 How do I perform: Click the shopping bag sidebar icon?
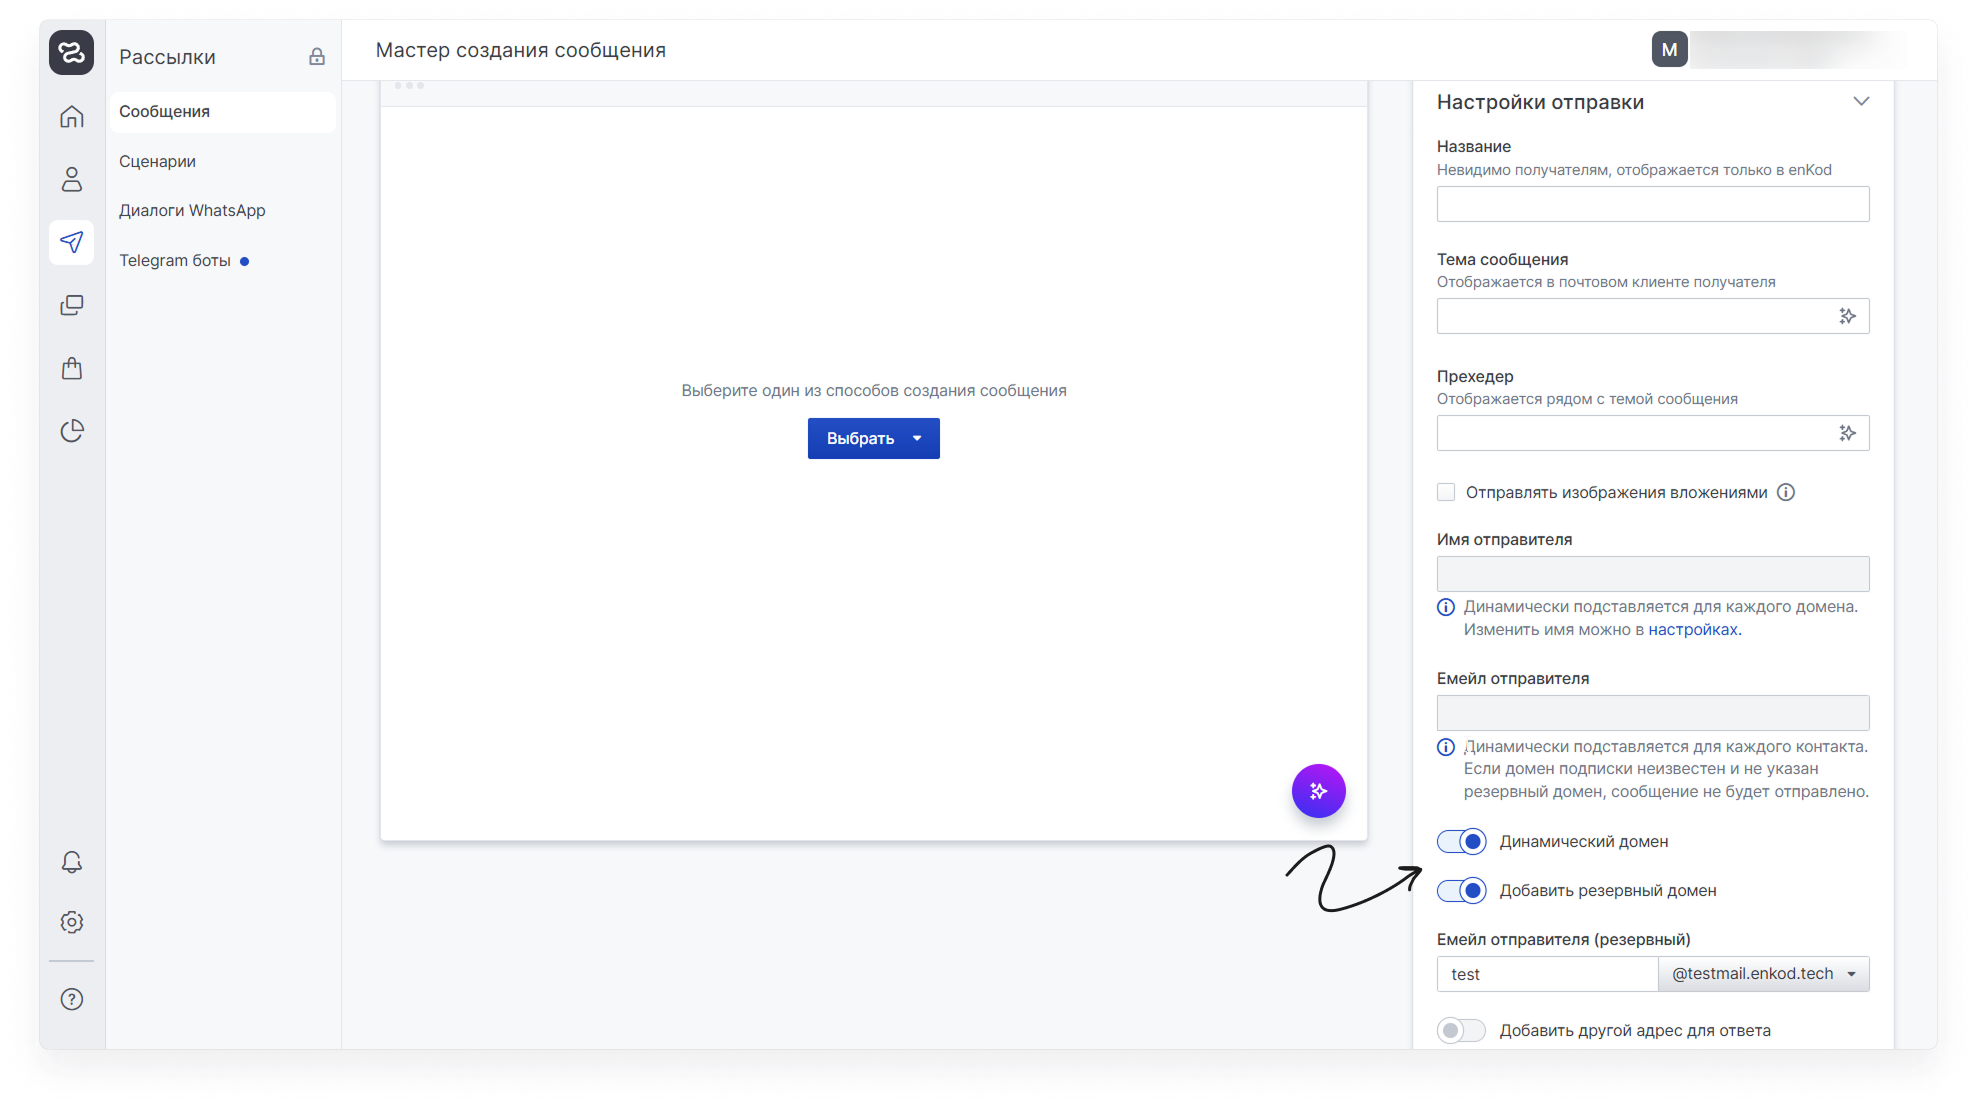coord(72,368)
